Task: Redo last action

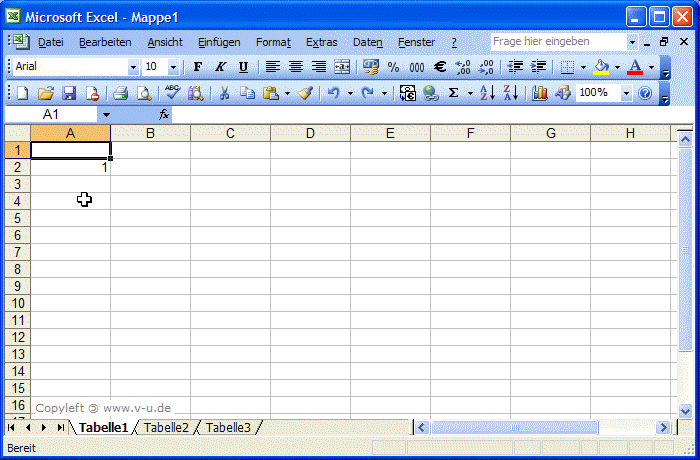Action: click(x=367, y=93)
